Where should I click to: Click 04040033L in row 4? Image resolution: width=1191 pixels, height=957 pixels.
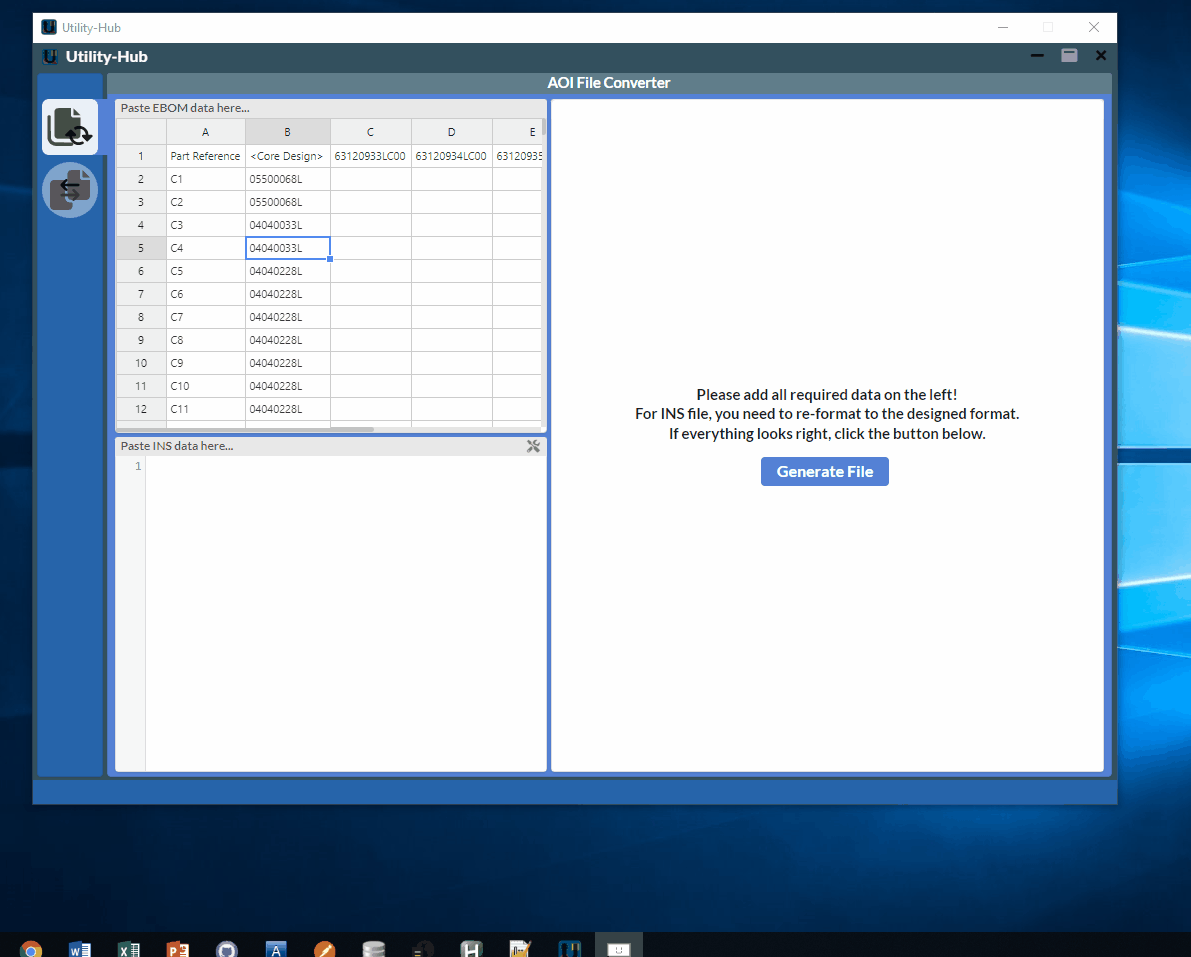(288, 226)
